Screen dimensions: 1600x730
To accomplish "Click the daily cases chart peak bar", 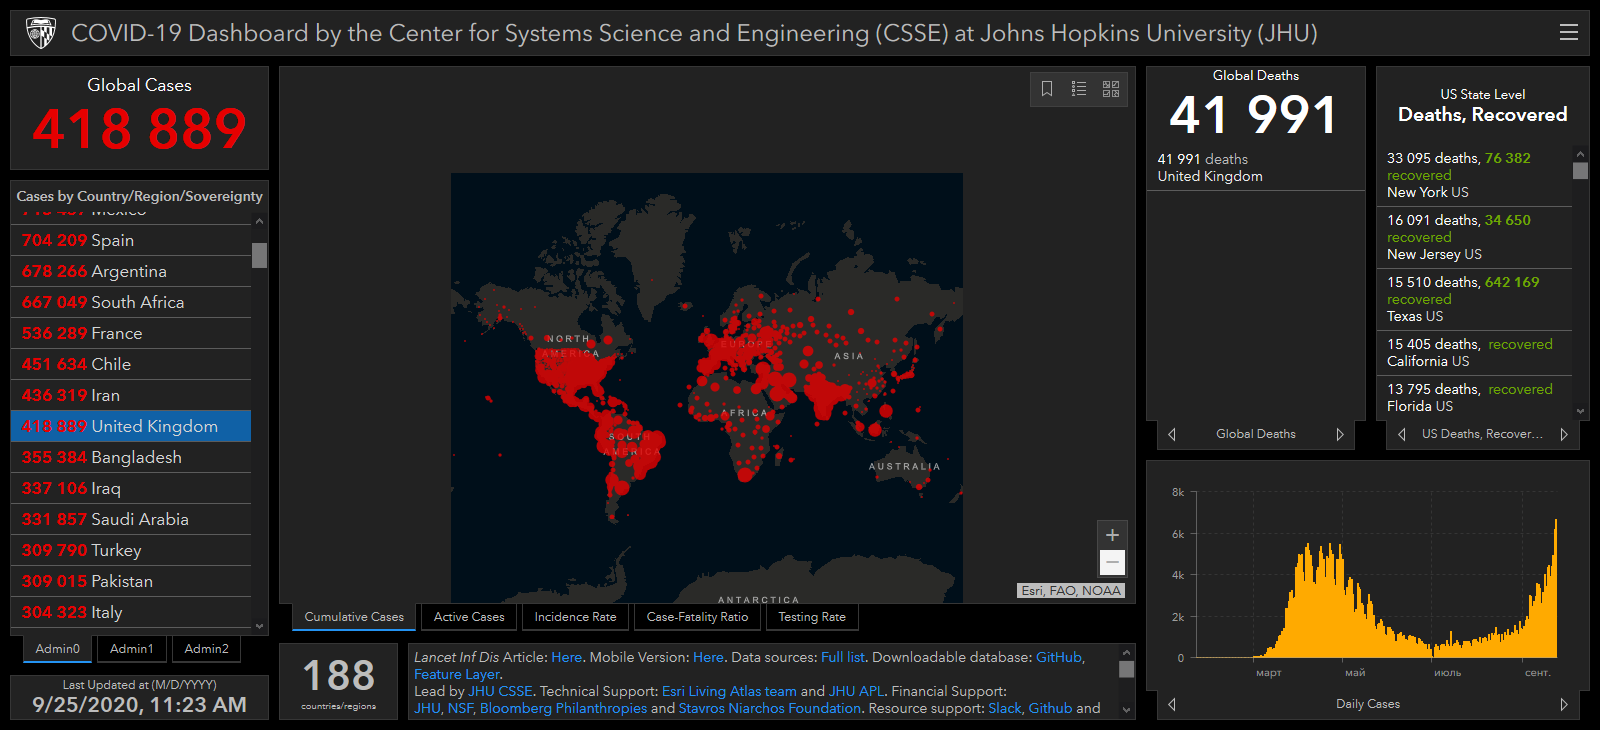I will (x=1556, y=588).
